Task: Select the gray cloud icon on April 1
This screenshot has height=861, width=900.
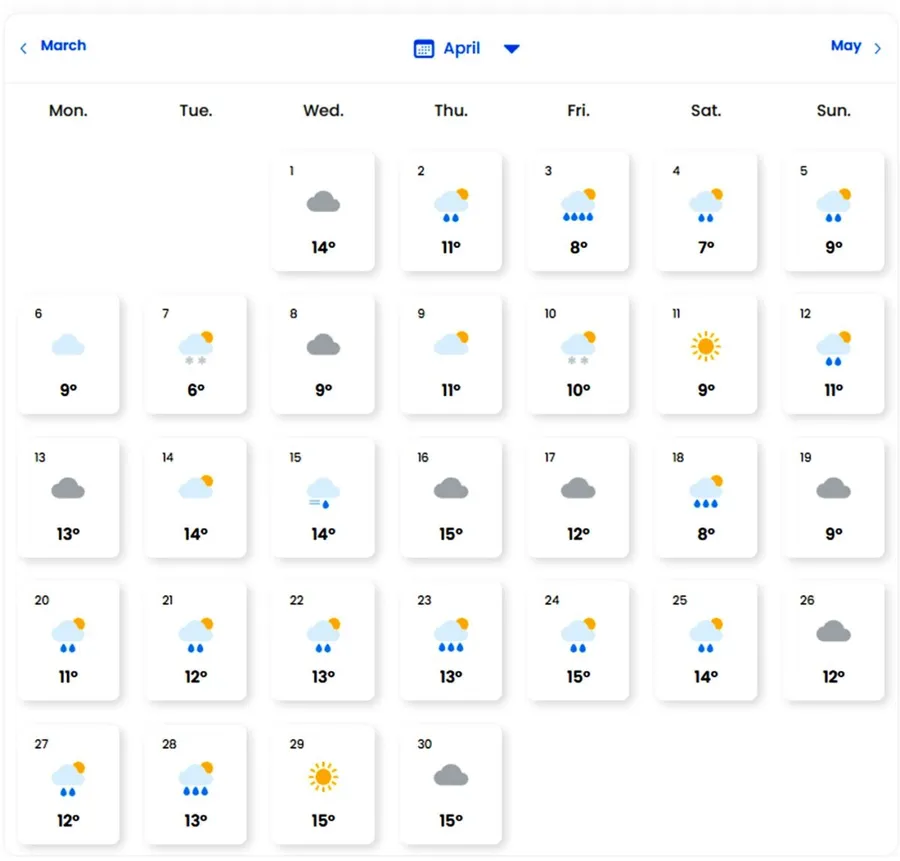Action: [322, 201]
